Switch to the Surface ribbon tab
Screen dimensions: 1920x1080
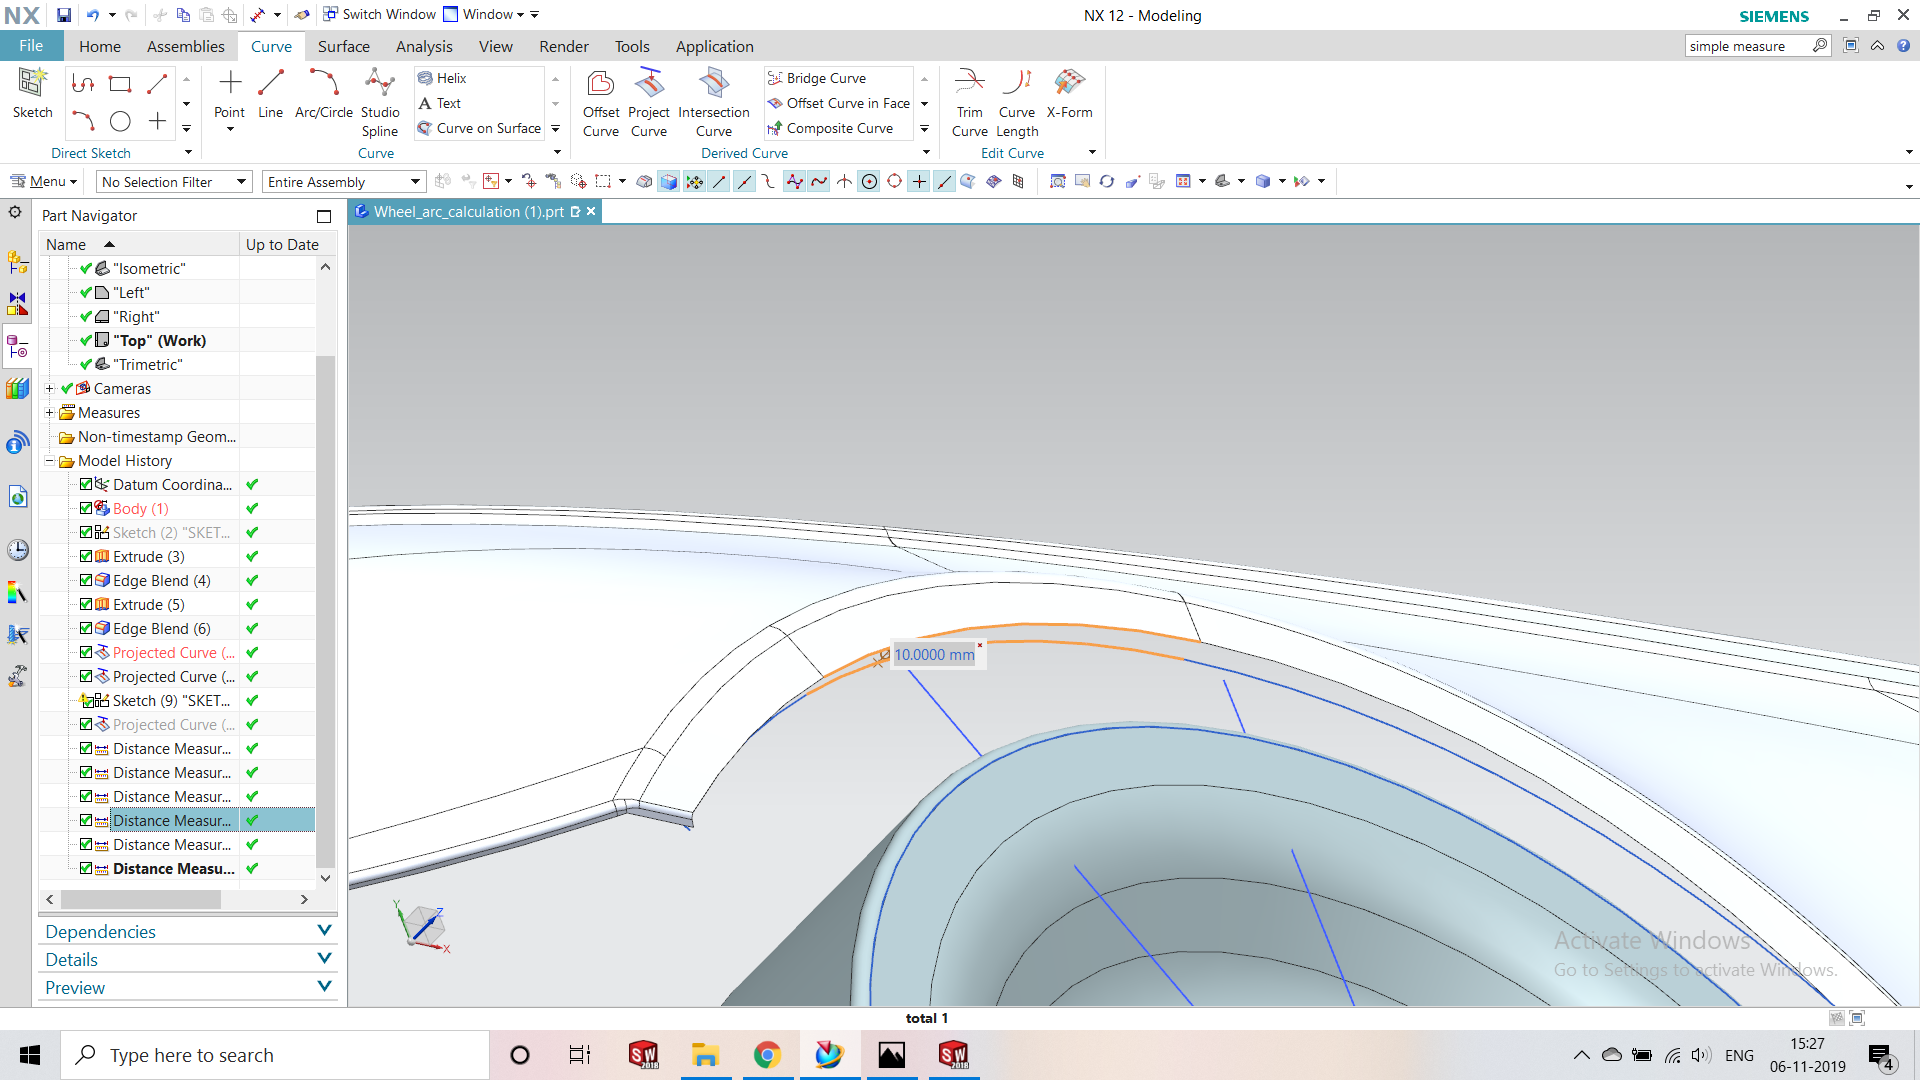[343, 46]
